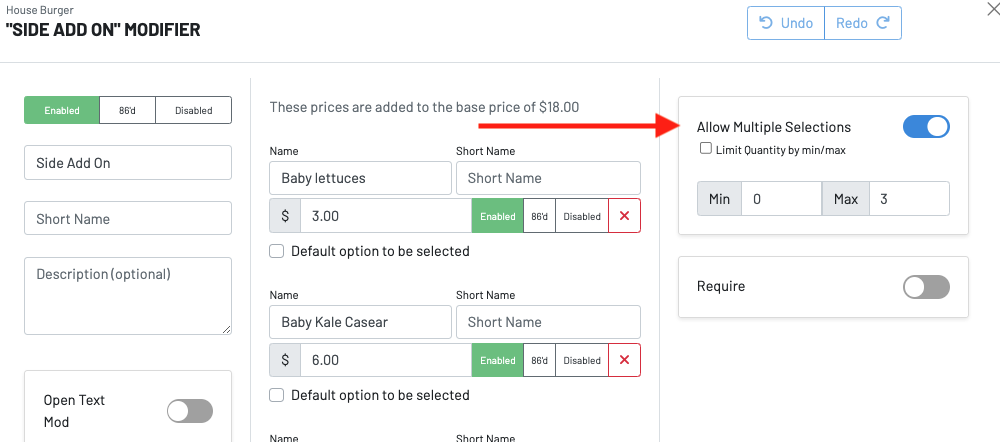Enable the Open Text Mod toggle
The height and width of the screenshot is (442, 1000).
pyautogui.click(x=190, y=411)
